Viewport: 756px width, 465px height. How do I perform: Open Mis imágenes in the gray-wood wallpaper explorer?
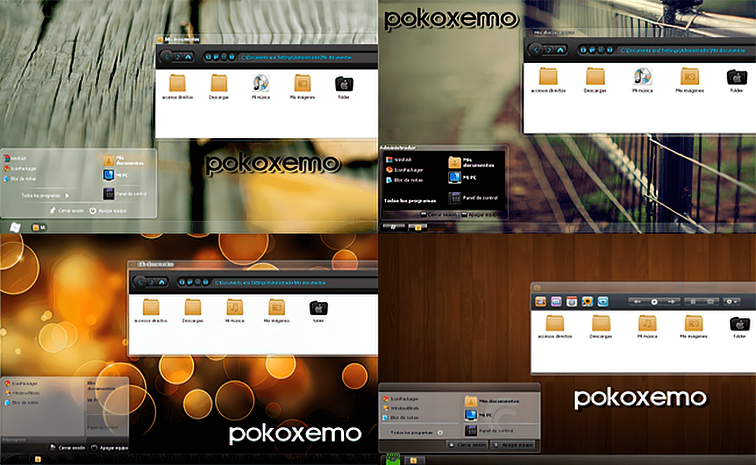tap(302, 84)
